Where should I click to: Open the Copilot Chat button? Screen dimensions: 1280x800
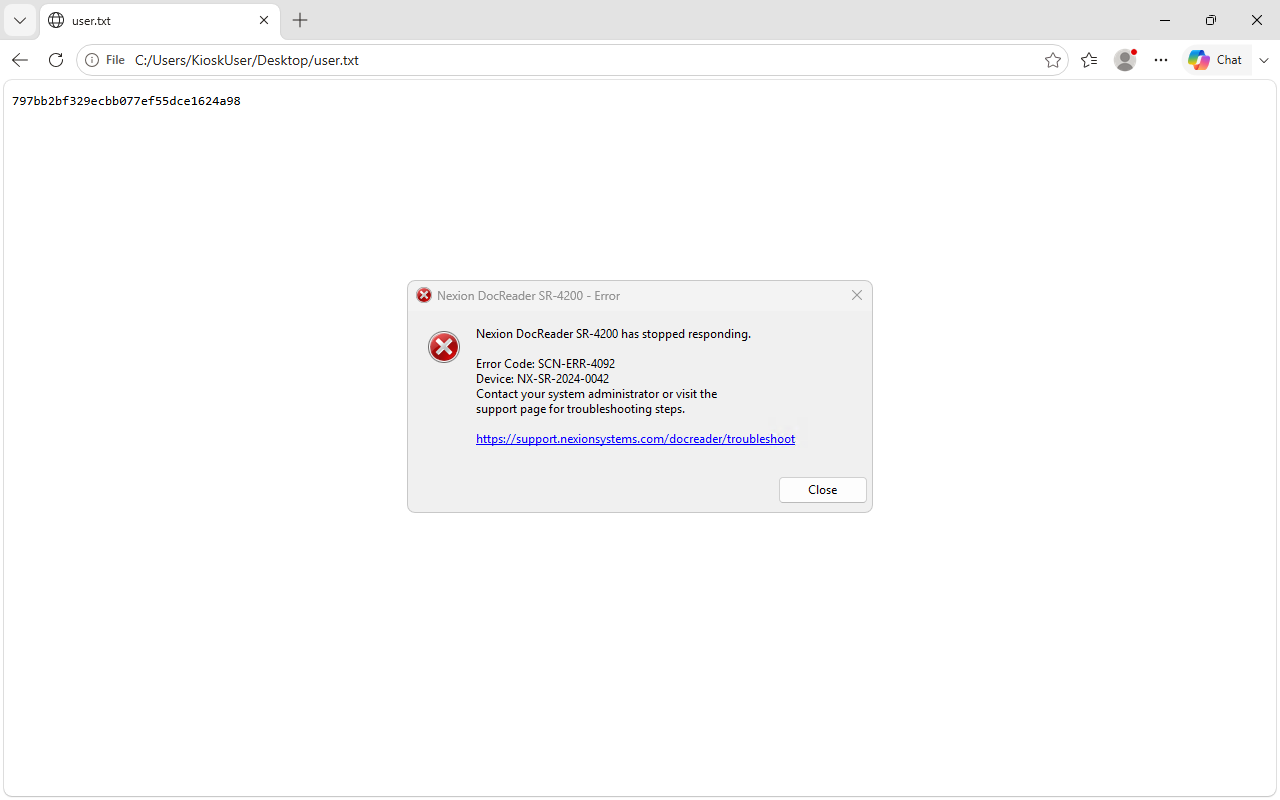pos(1215,60)
